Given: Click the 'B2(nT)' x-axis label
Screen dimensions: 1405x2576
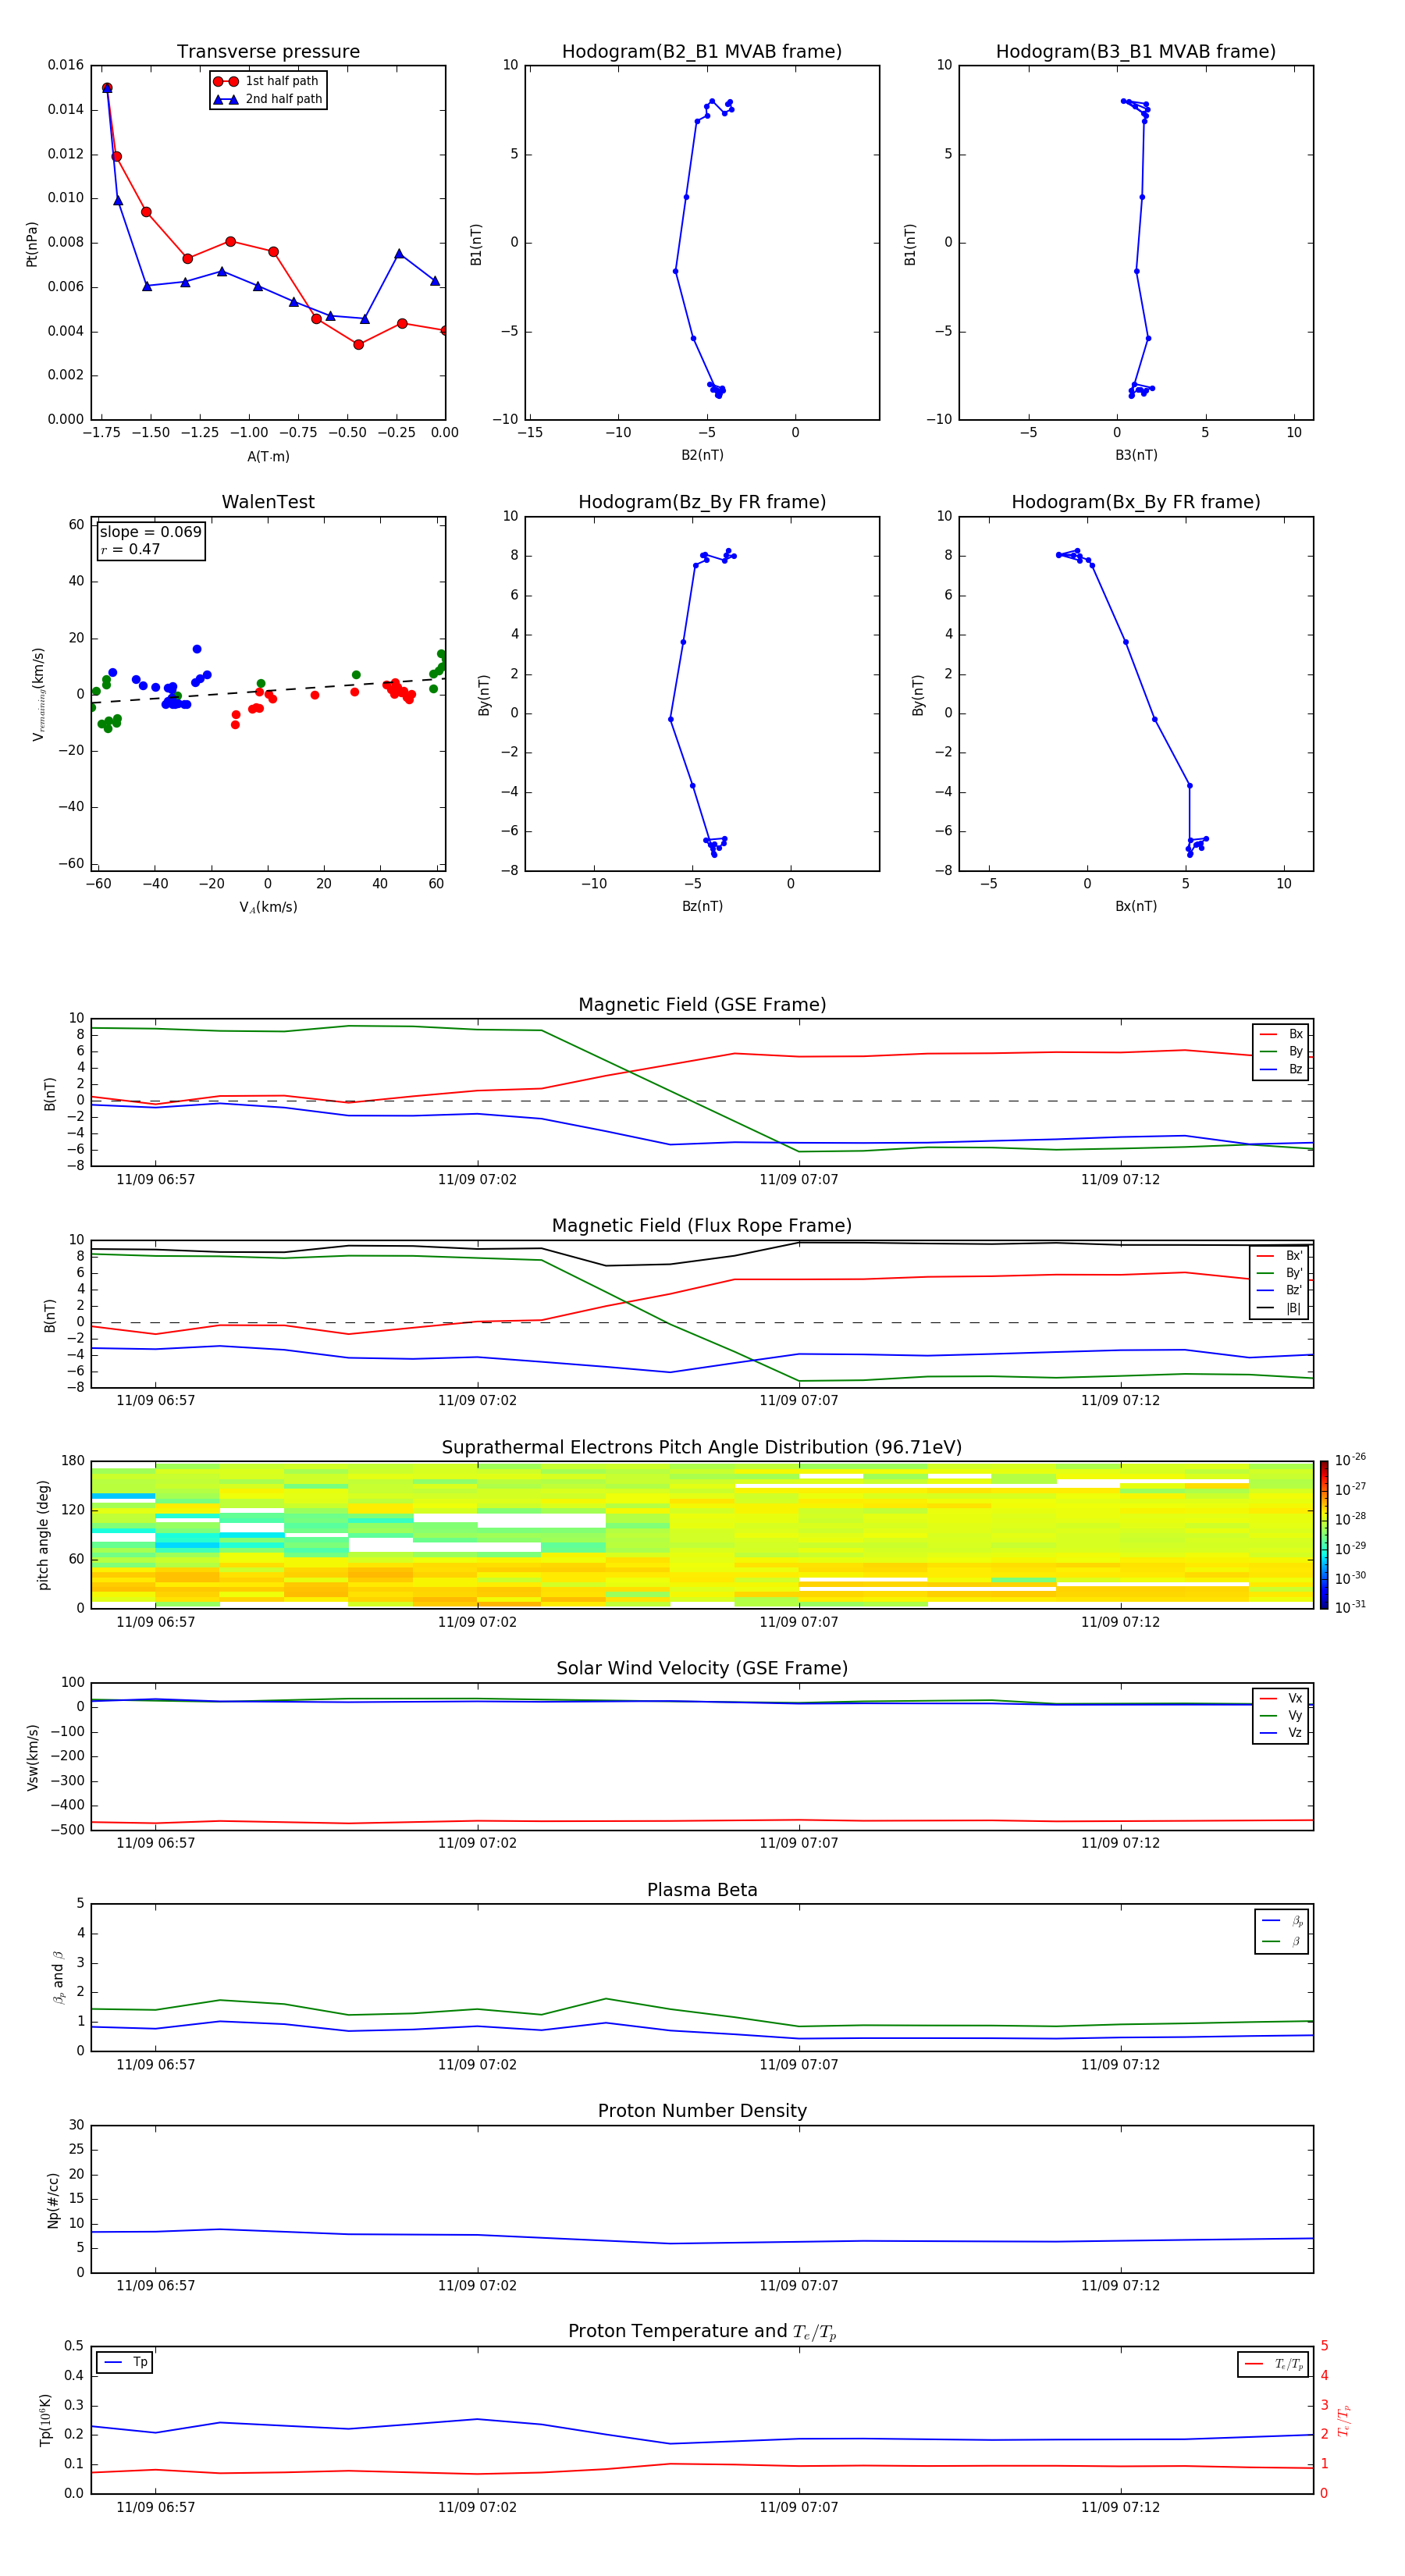Looking at the screenshot, I should pyautogui.click(x=702, y=455).
